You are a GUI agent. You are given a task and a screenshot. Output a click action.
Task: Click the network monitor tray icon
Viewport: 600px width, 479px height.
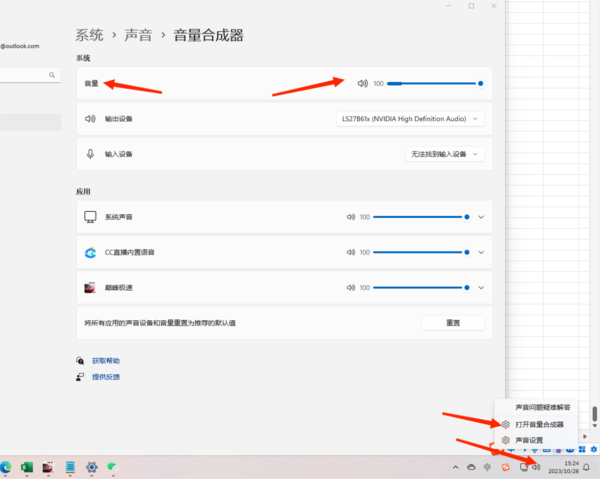point(524,467)
